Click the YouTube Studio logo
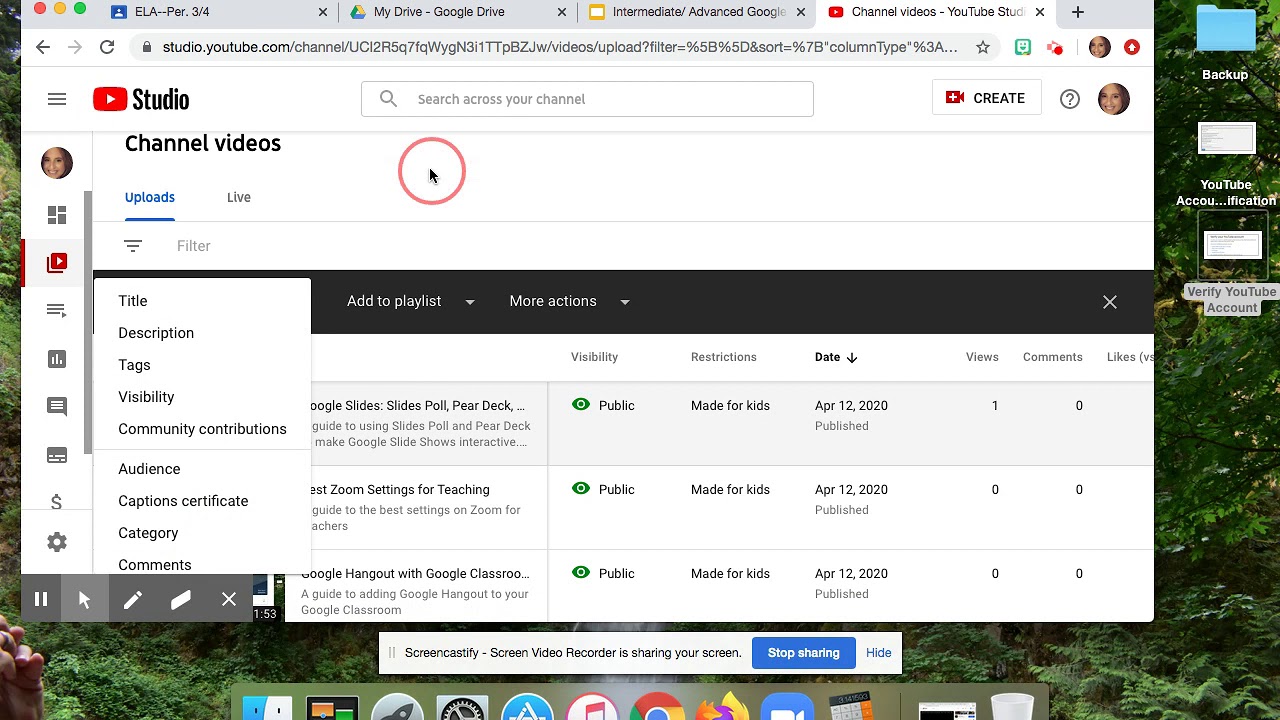 pyautogui.click(x=141, y=99)
